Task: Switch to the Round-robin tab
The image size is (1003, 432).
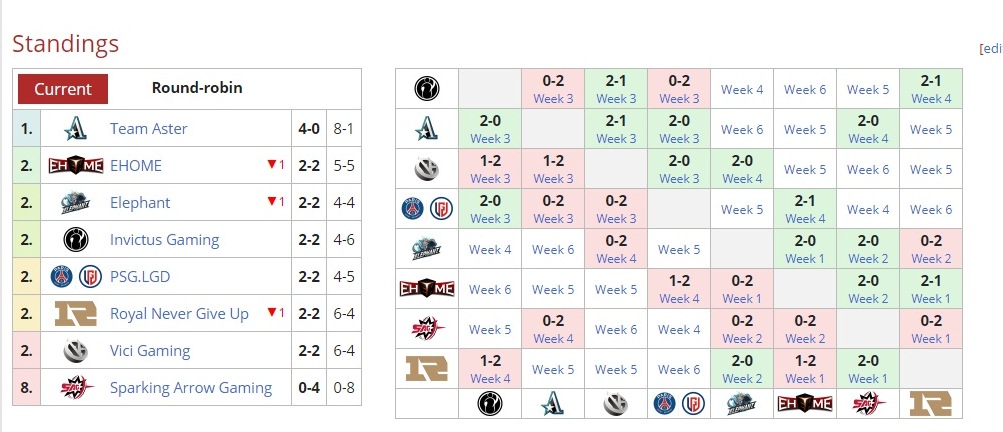Action: click(x=197, y=88)
